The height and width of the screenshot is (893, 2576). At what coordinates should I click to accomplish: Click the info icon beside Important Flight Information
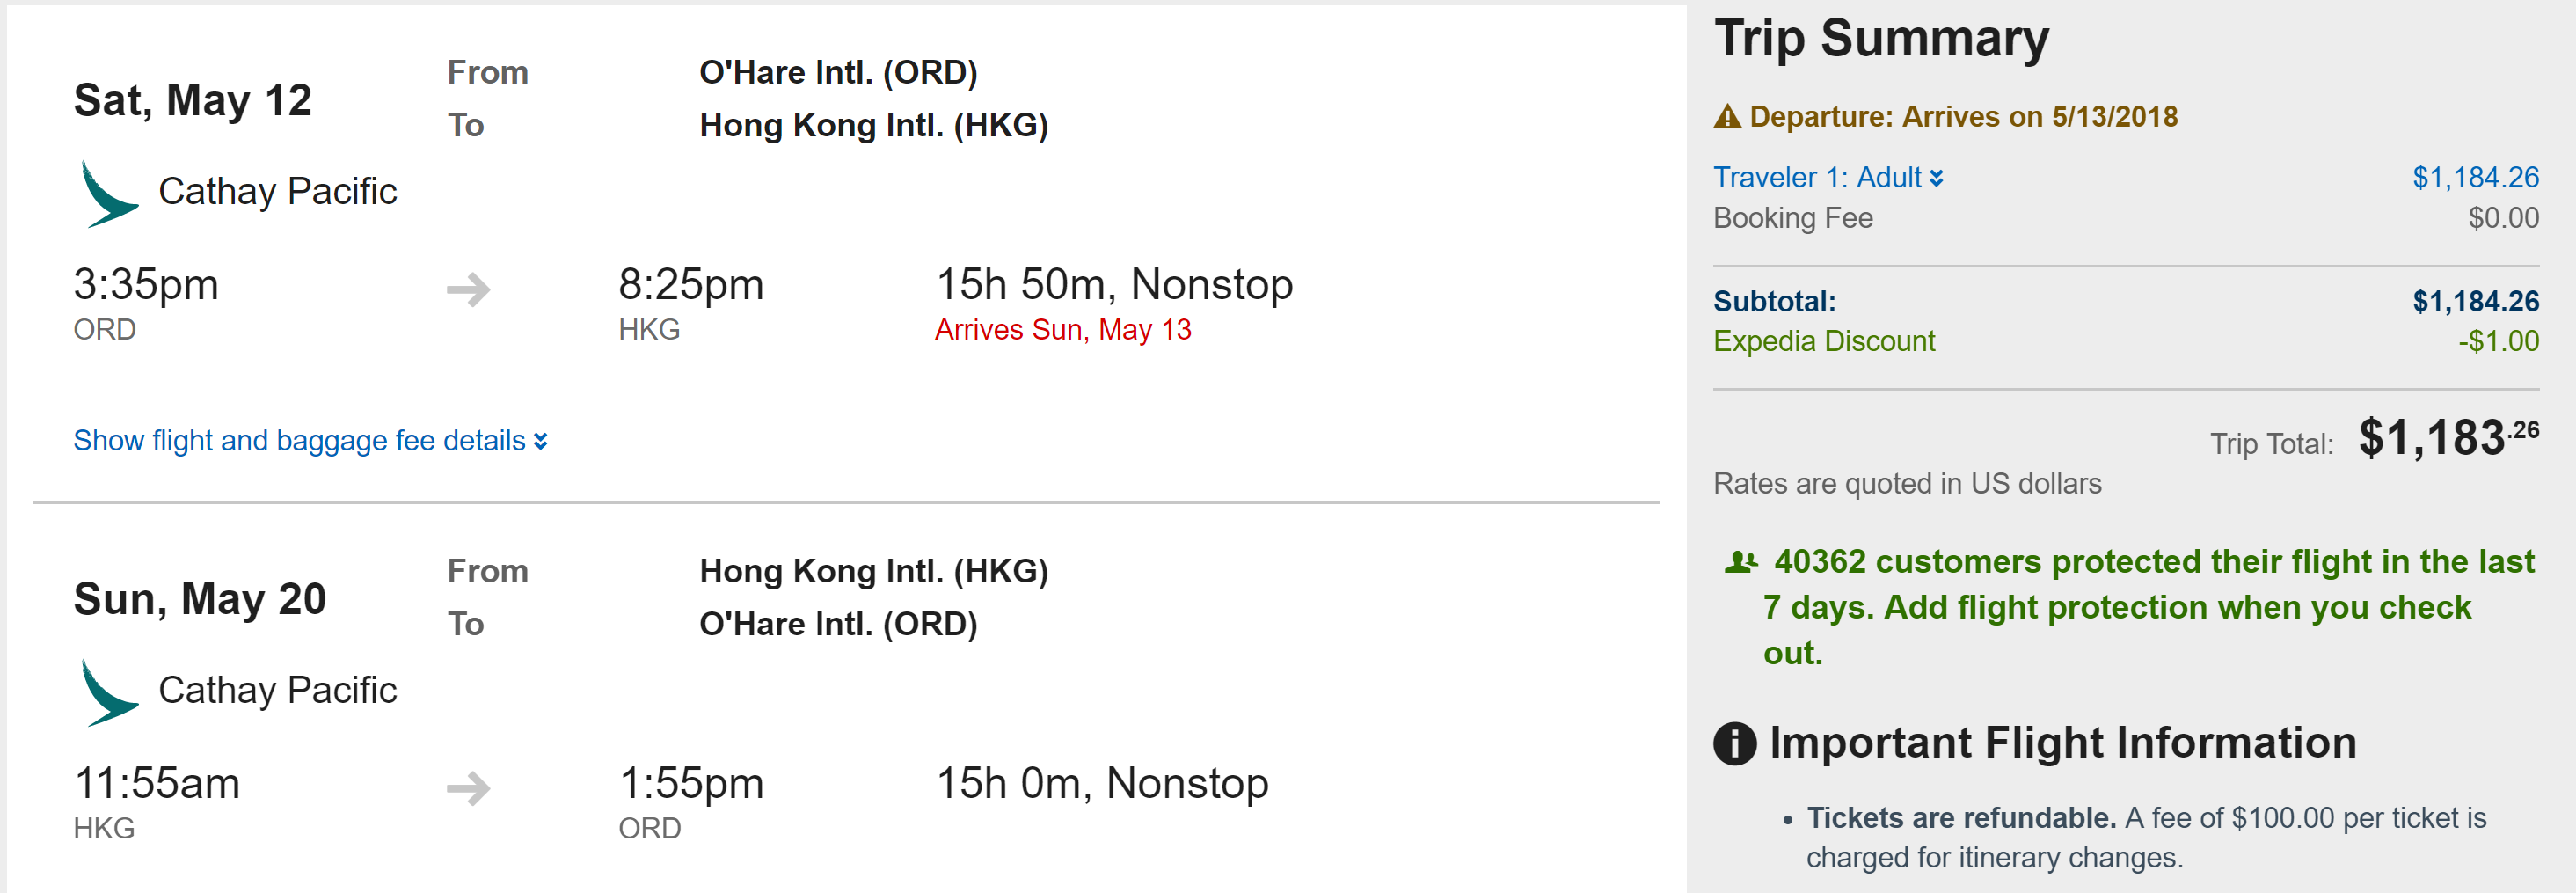click(x=1734, y=743)
